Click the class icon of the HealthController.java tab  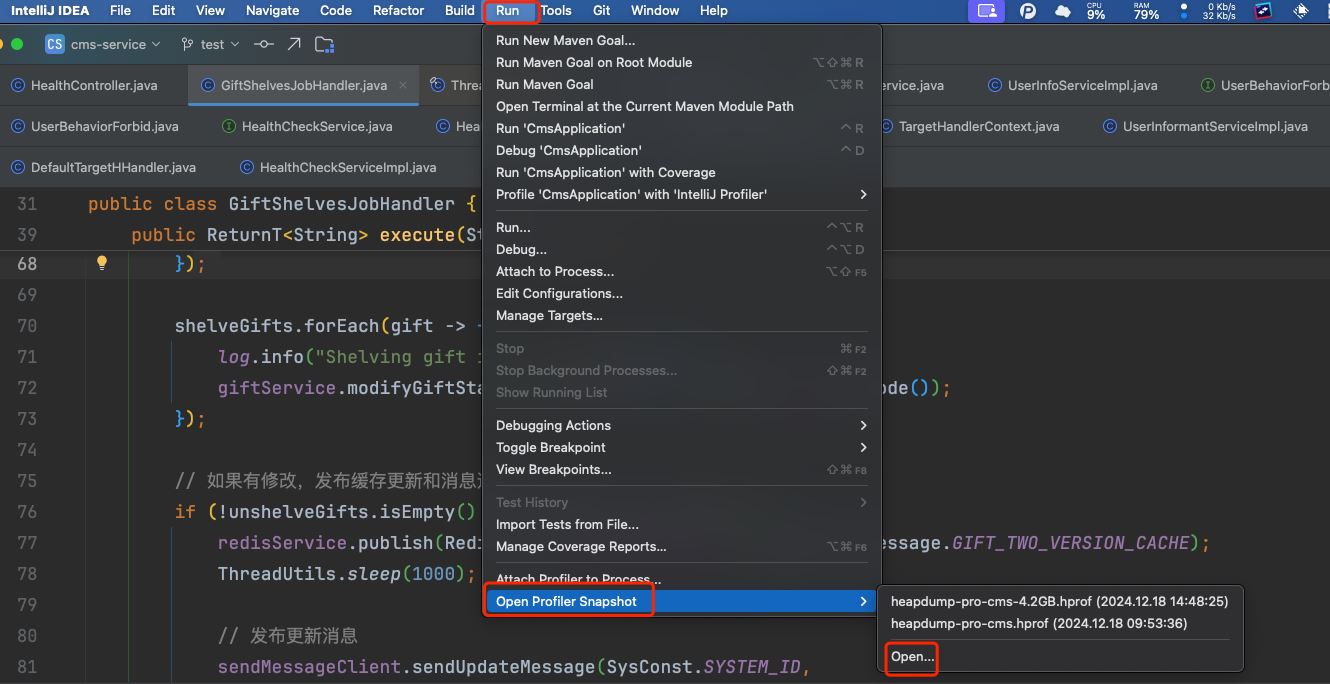point(18,85)
